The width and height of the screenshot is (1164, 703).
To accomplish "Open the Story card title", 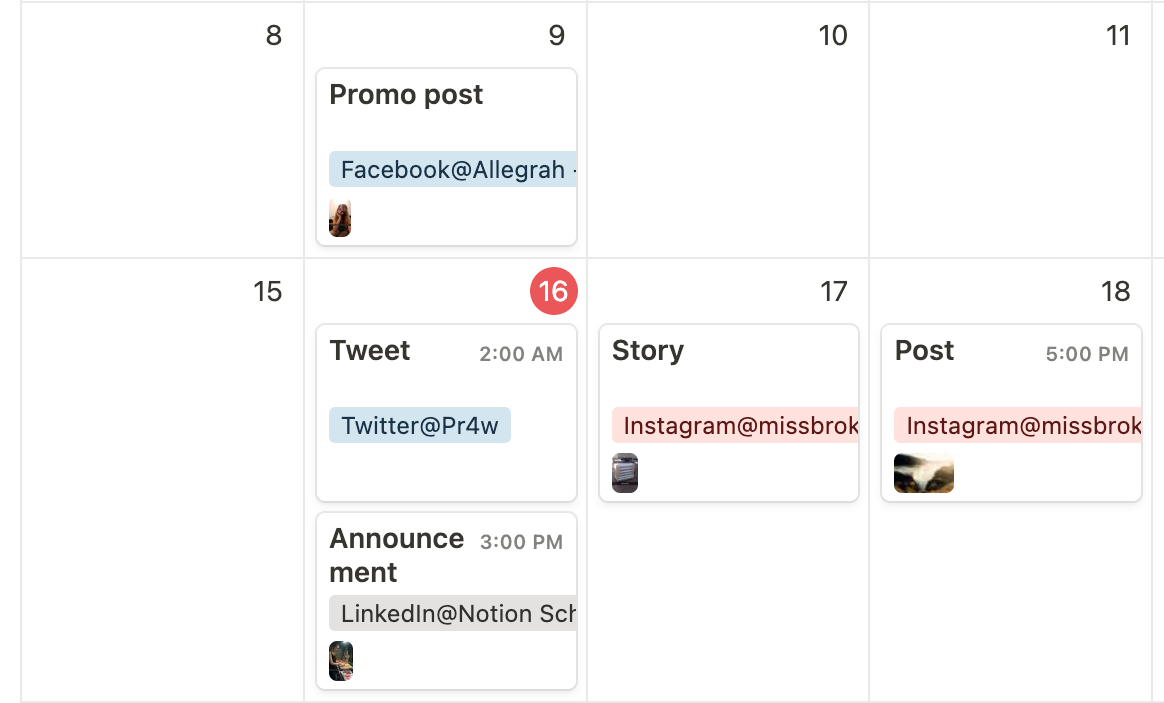I will pos(648,351).
